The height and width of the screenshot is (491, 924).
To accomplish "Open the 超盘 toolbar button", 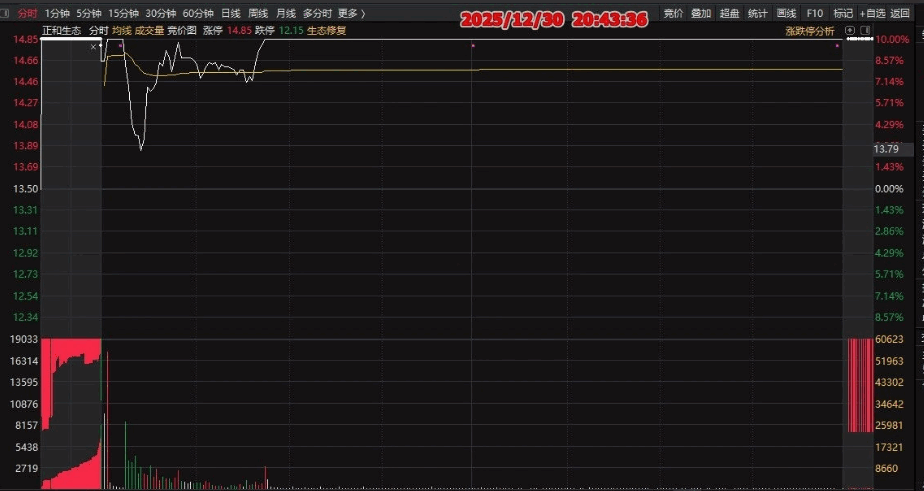I will pos(729,13).
